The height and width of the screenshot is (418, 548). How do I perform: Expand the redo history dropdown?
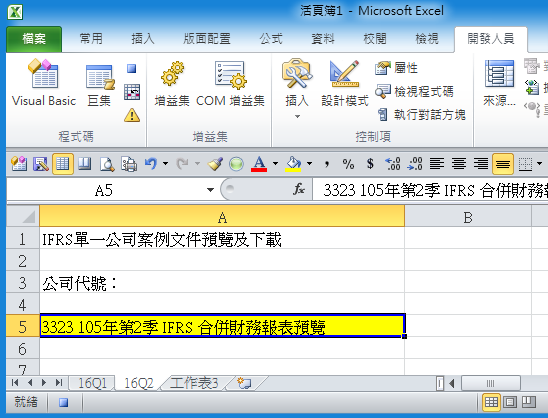point(197,163)
